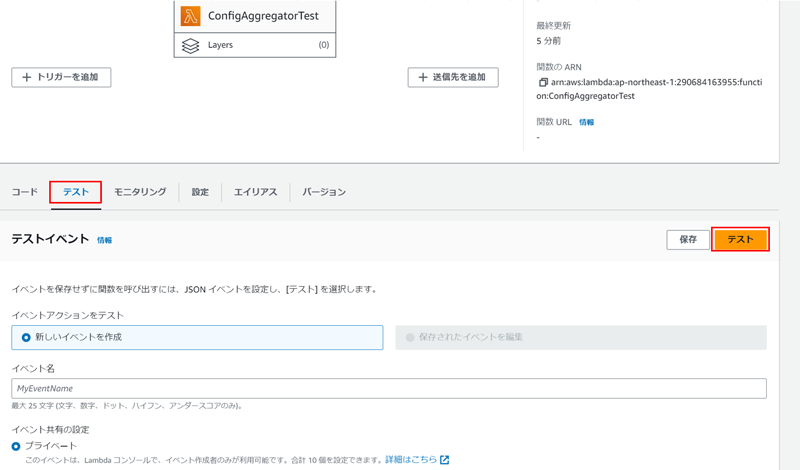Follow the 詳細はこちら link
Screen dimensions: 800x470
(411, 459)
